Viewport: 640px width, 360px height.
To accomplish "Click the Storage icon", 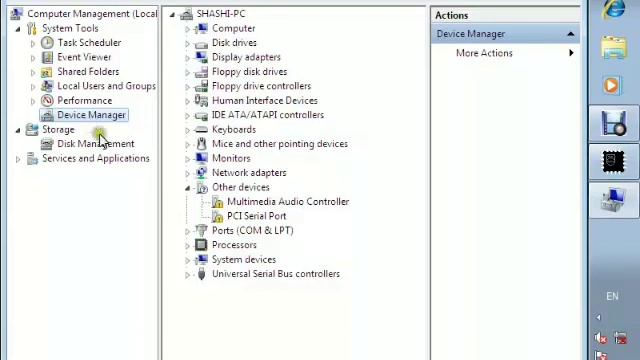I will point(32,129).
